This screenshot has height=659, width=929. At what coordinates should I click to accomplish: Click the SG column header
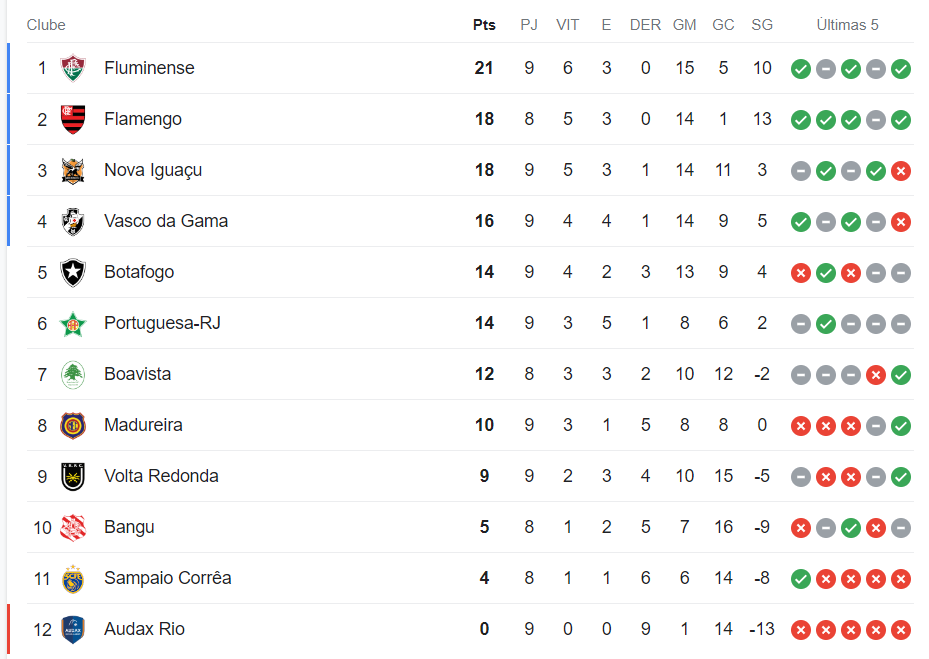(x=762, y=25)
